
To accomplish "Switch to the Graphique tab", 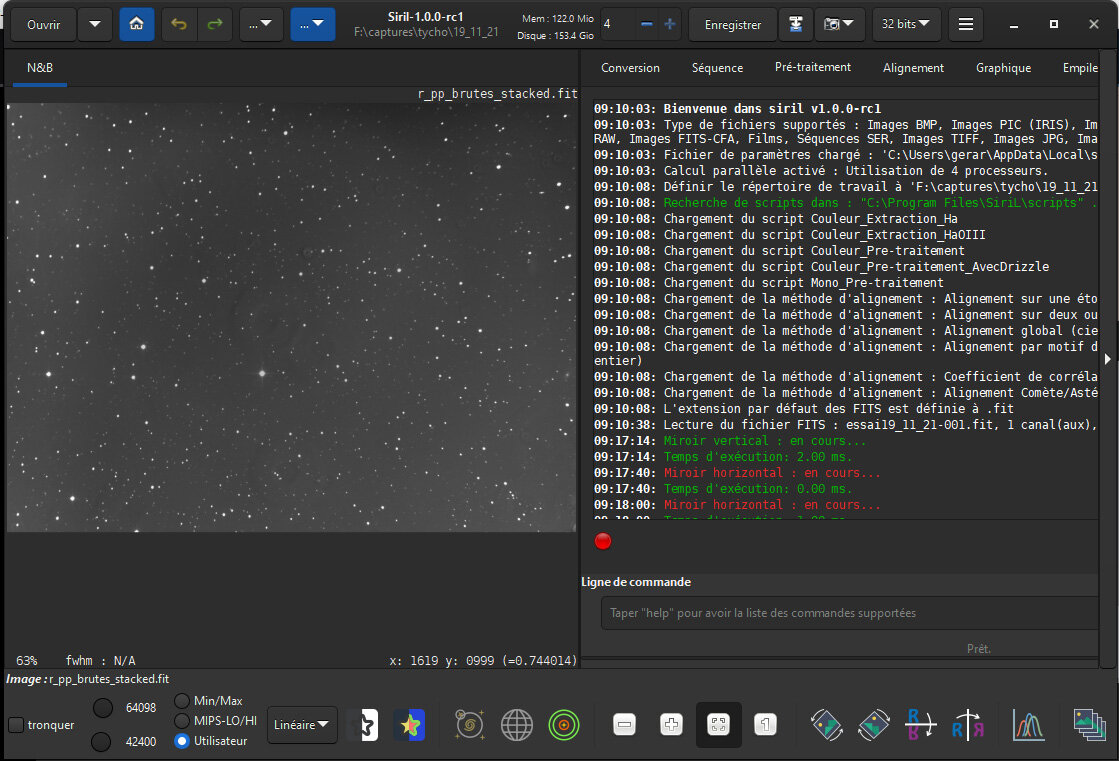I will (x=1003, y=68).
